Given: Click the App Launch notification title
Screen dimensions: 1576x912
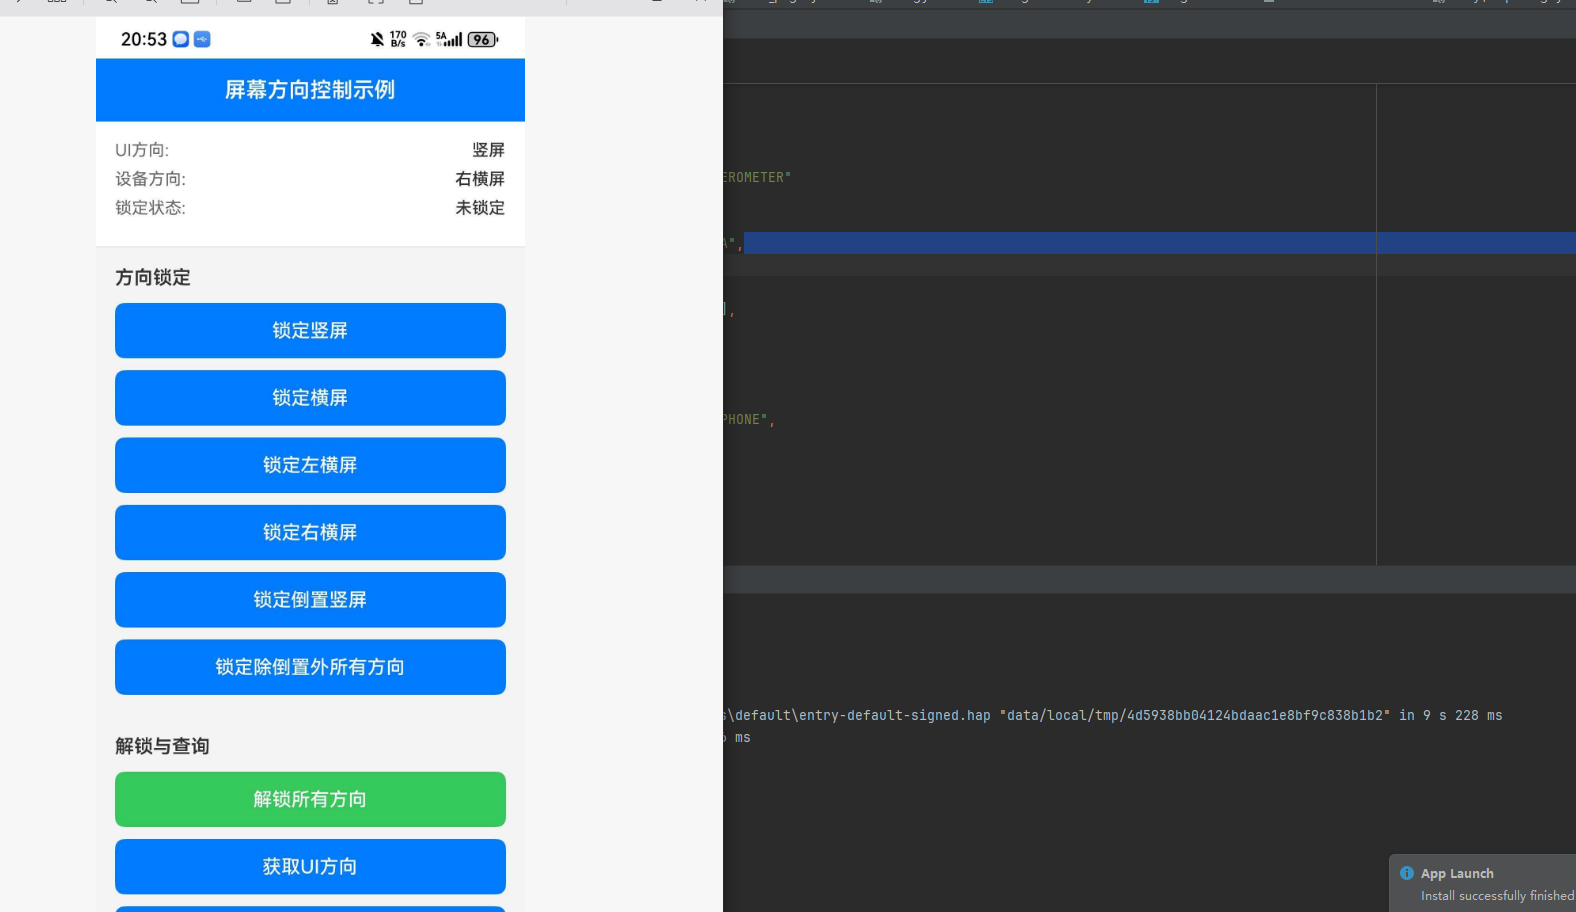Looking at the screenshot, I should click(x=1457, y=873).
